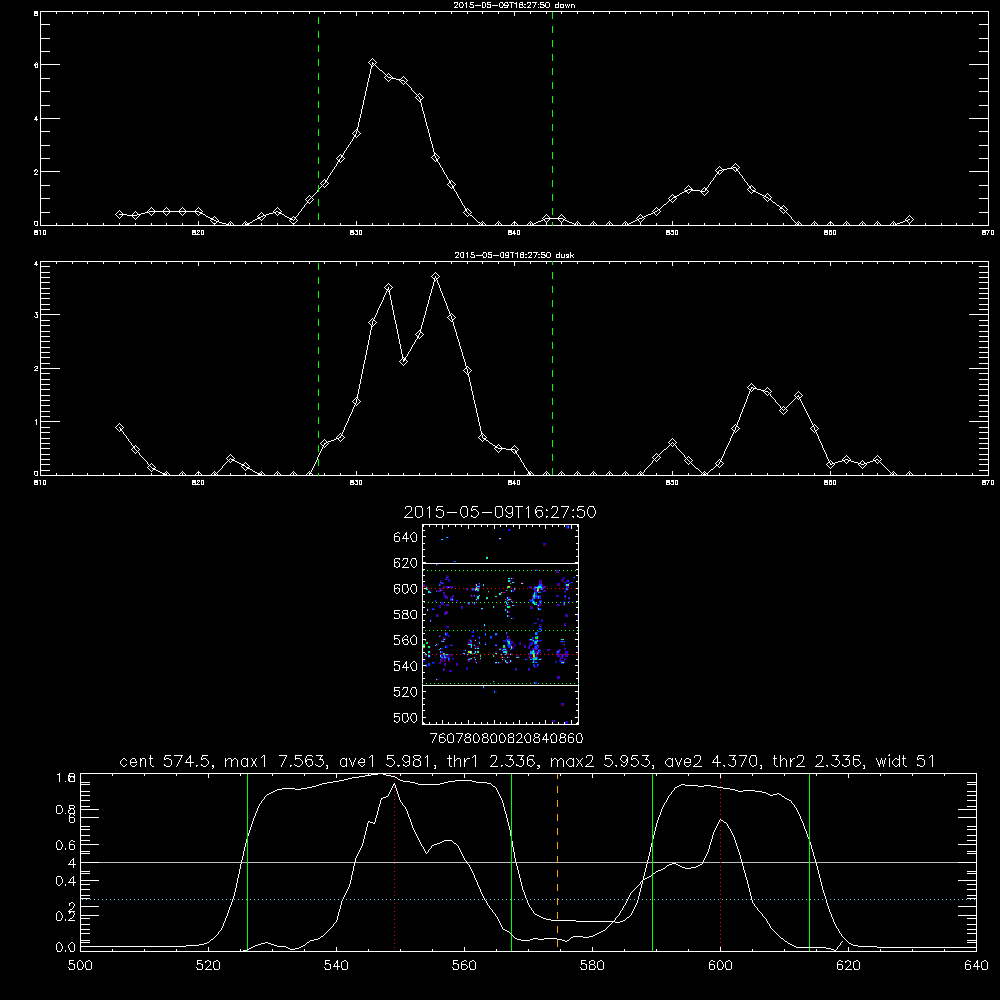Click the lower solid white line in the image
Screen dimensions: 1000x1000
(501, 685)
